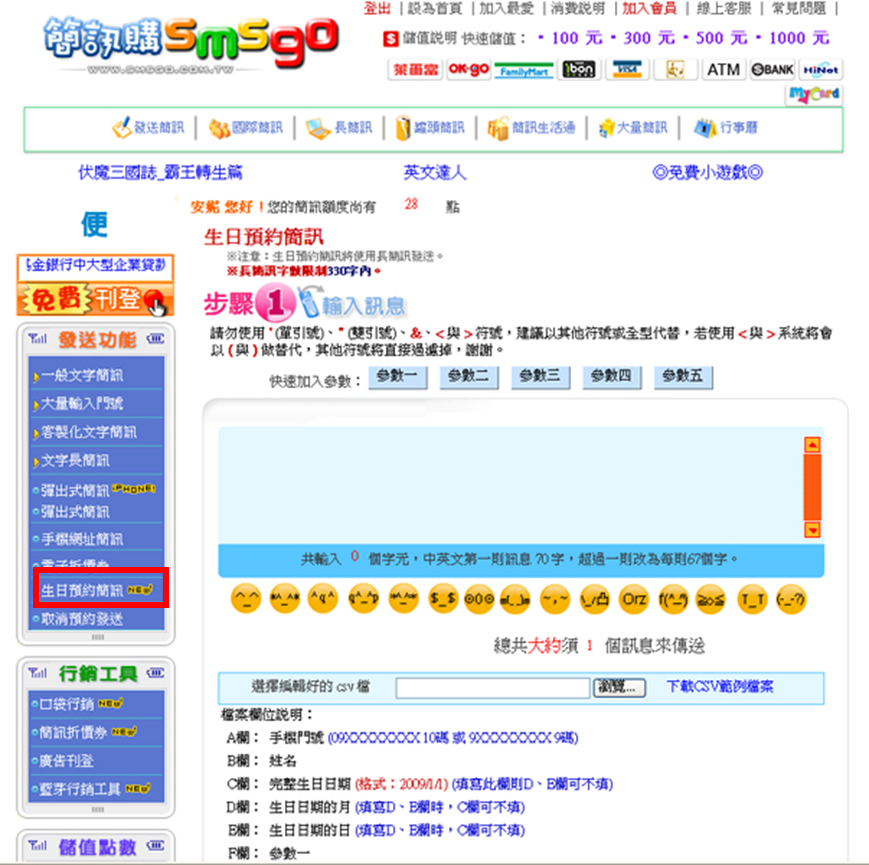Click the ATM payment icon
The width and height of the screenshot is (869, 865).
pyautogui.click(x=723, y=70)
